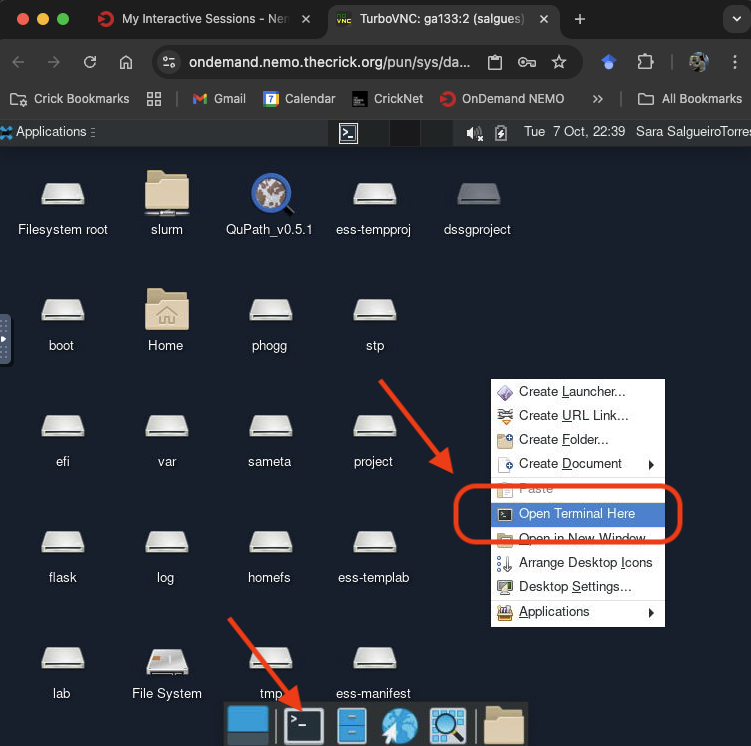Open the QuPath_v0.5.1 desktop icon
This screenshot has width=751, height=746.
pyautogui.click(x=270, y=195)
